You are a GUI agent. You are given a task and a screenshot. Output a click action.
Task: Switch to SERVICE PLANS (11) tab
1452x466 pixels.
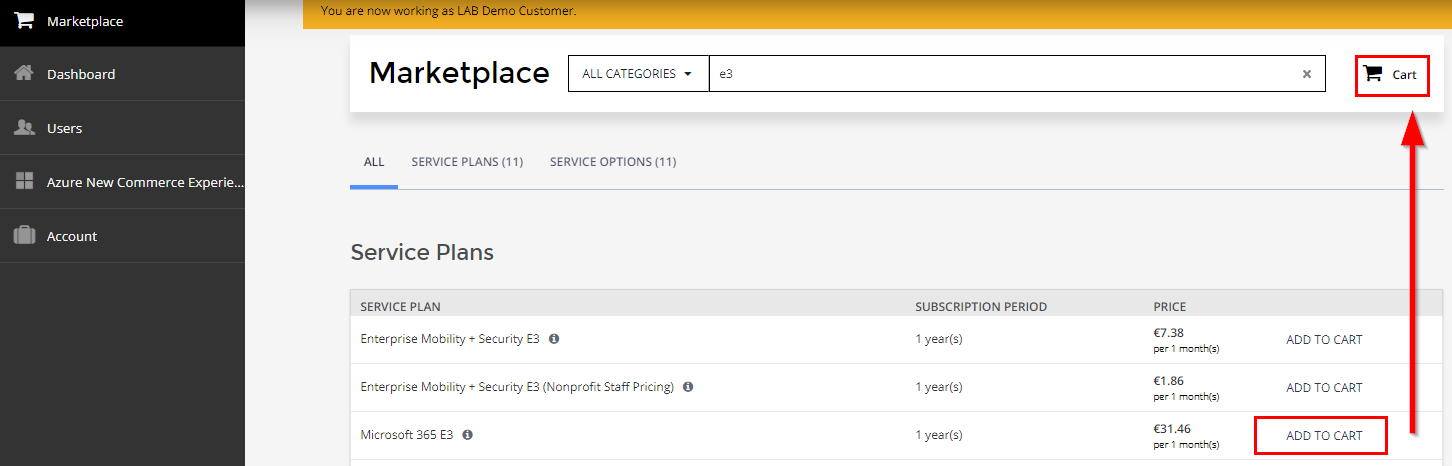tap(467, 162)
